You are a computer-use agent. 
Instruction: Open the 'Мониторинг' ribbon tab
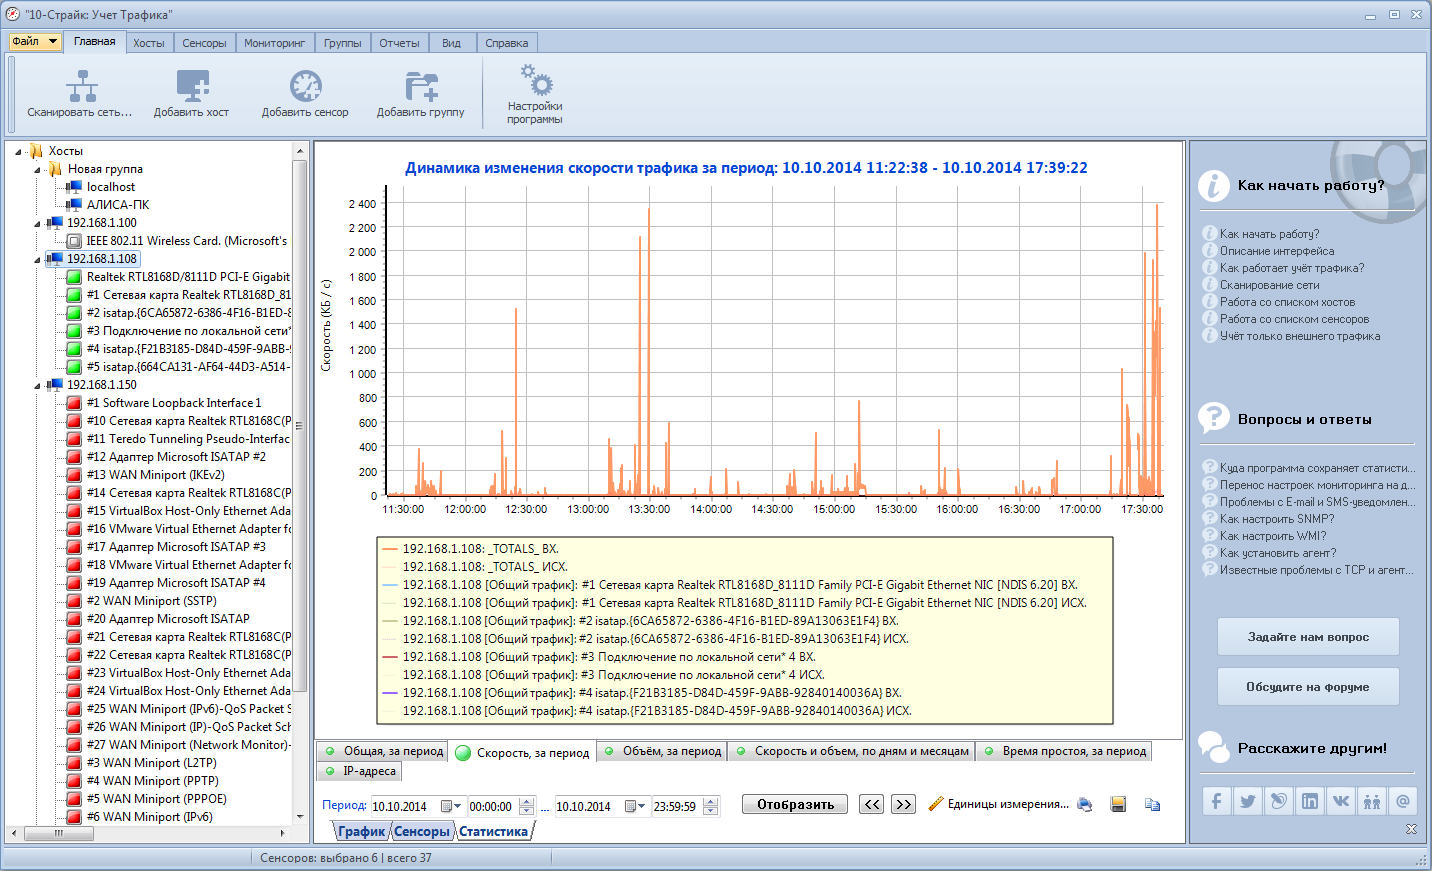[274, 43]
